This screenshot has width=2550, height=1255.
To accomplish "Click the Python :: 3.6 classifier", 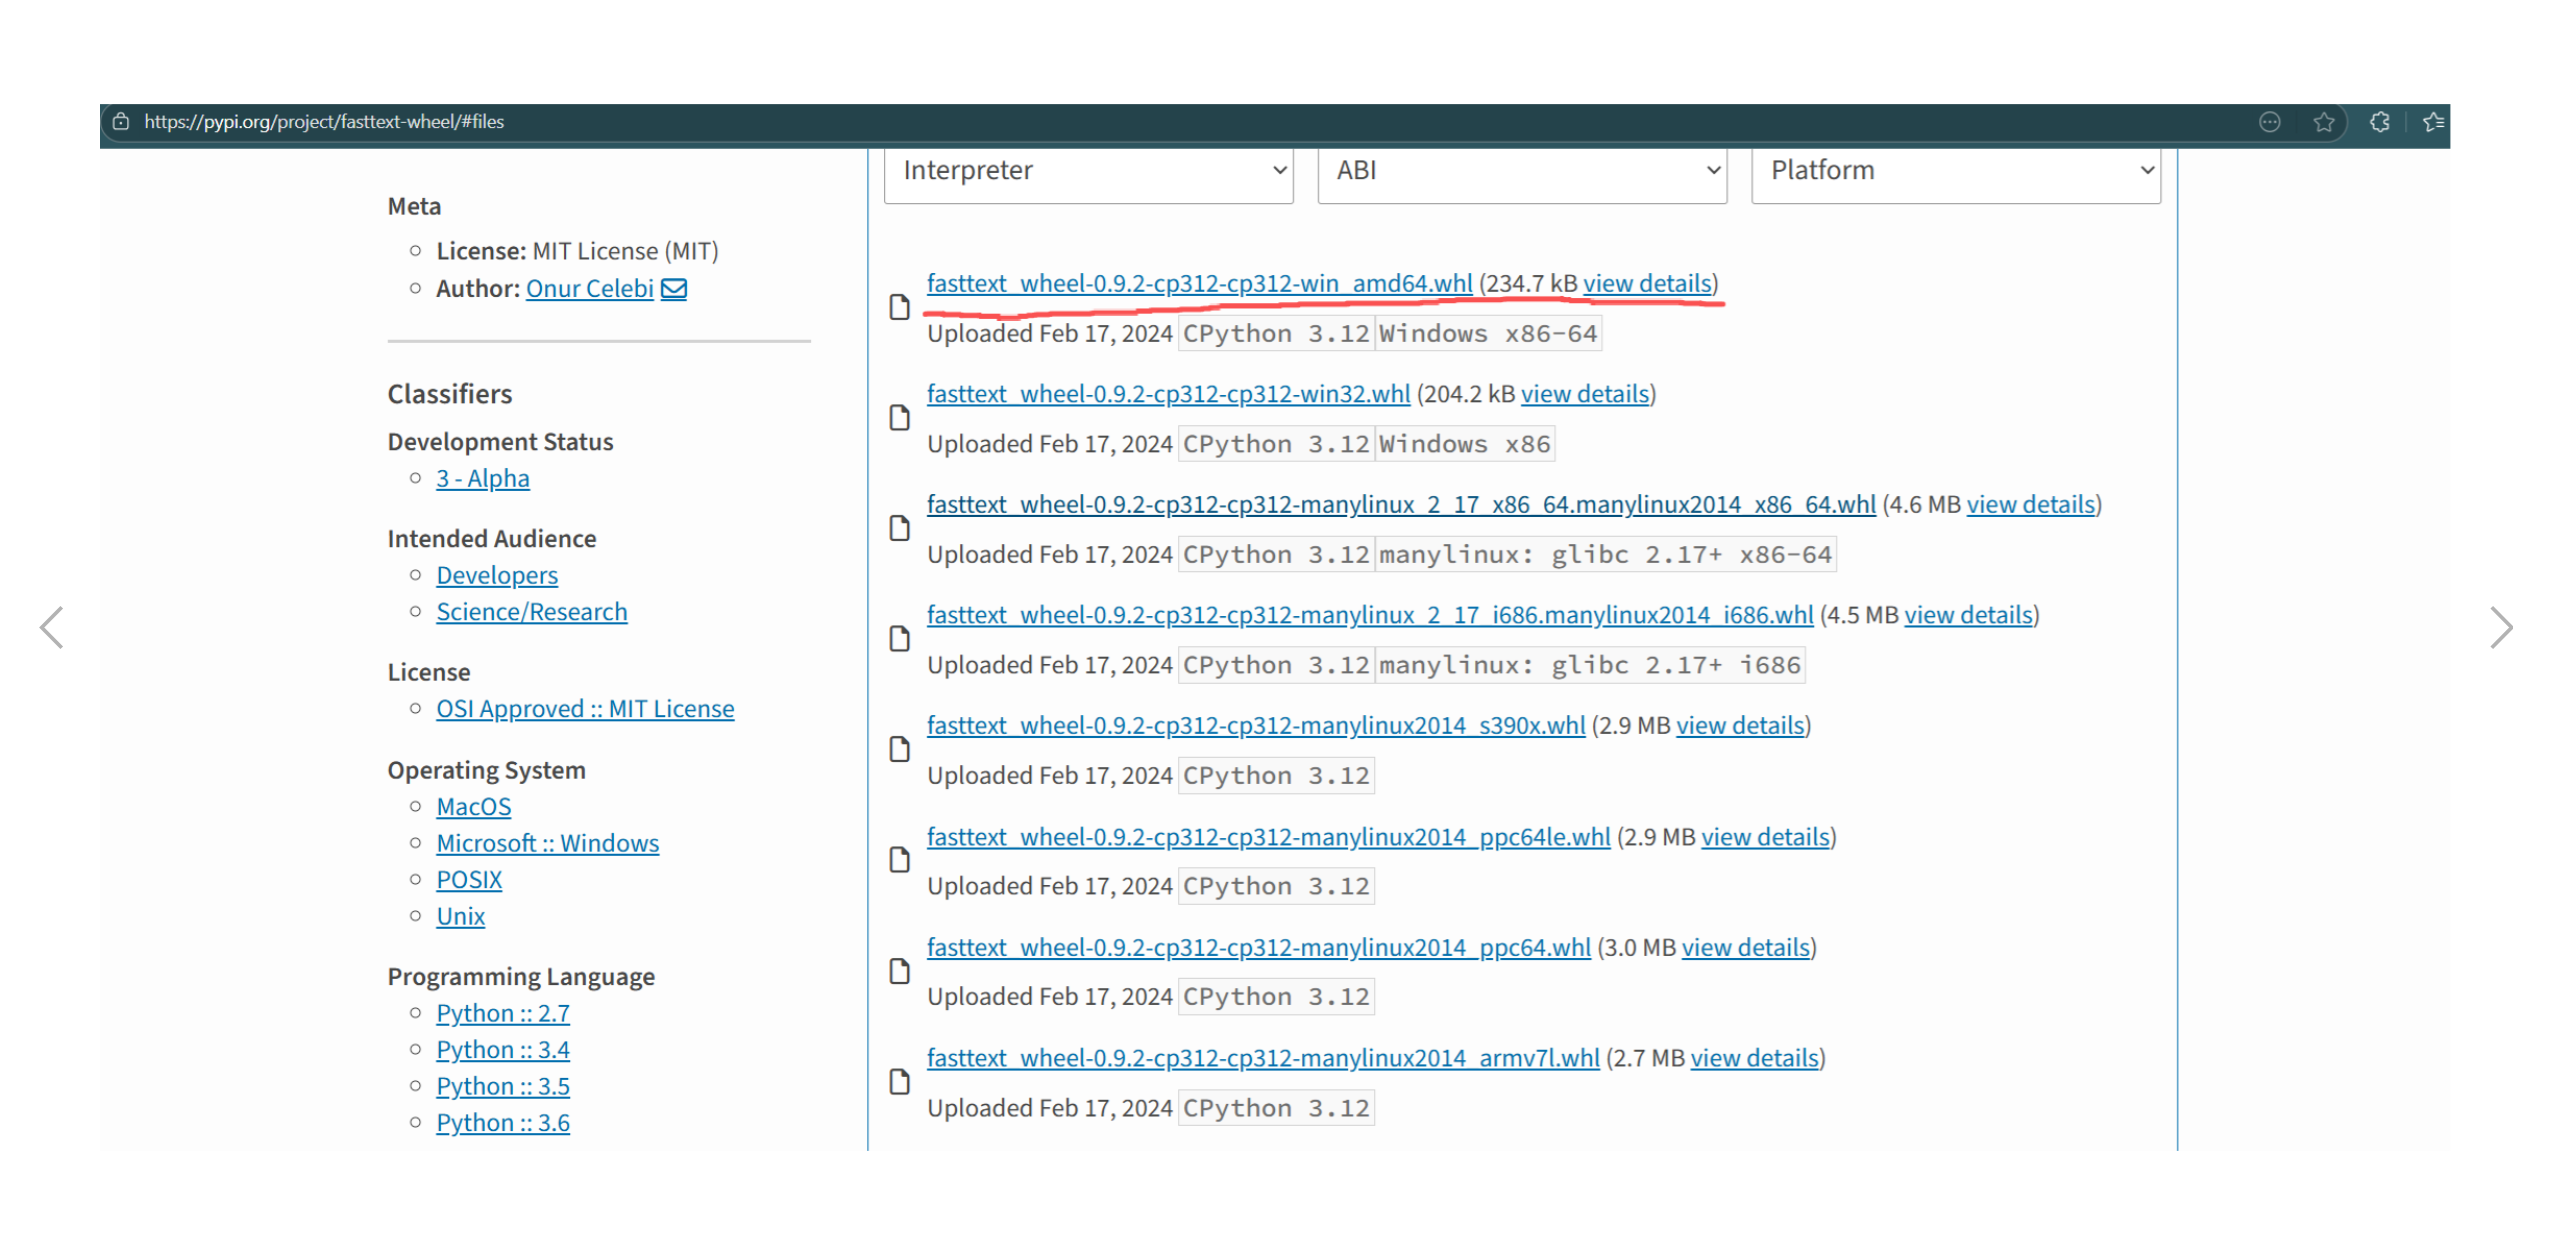I will click(x=502, y=1122).
